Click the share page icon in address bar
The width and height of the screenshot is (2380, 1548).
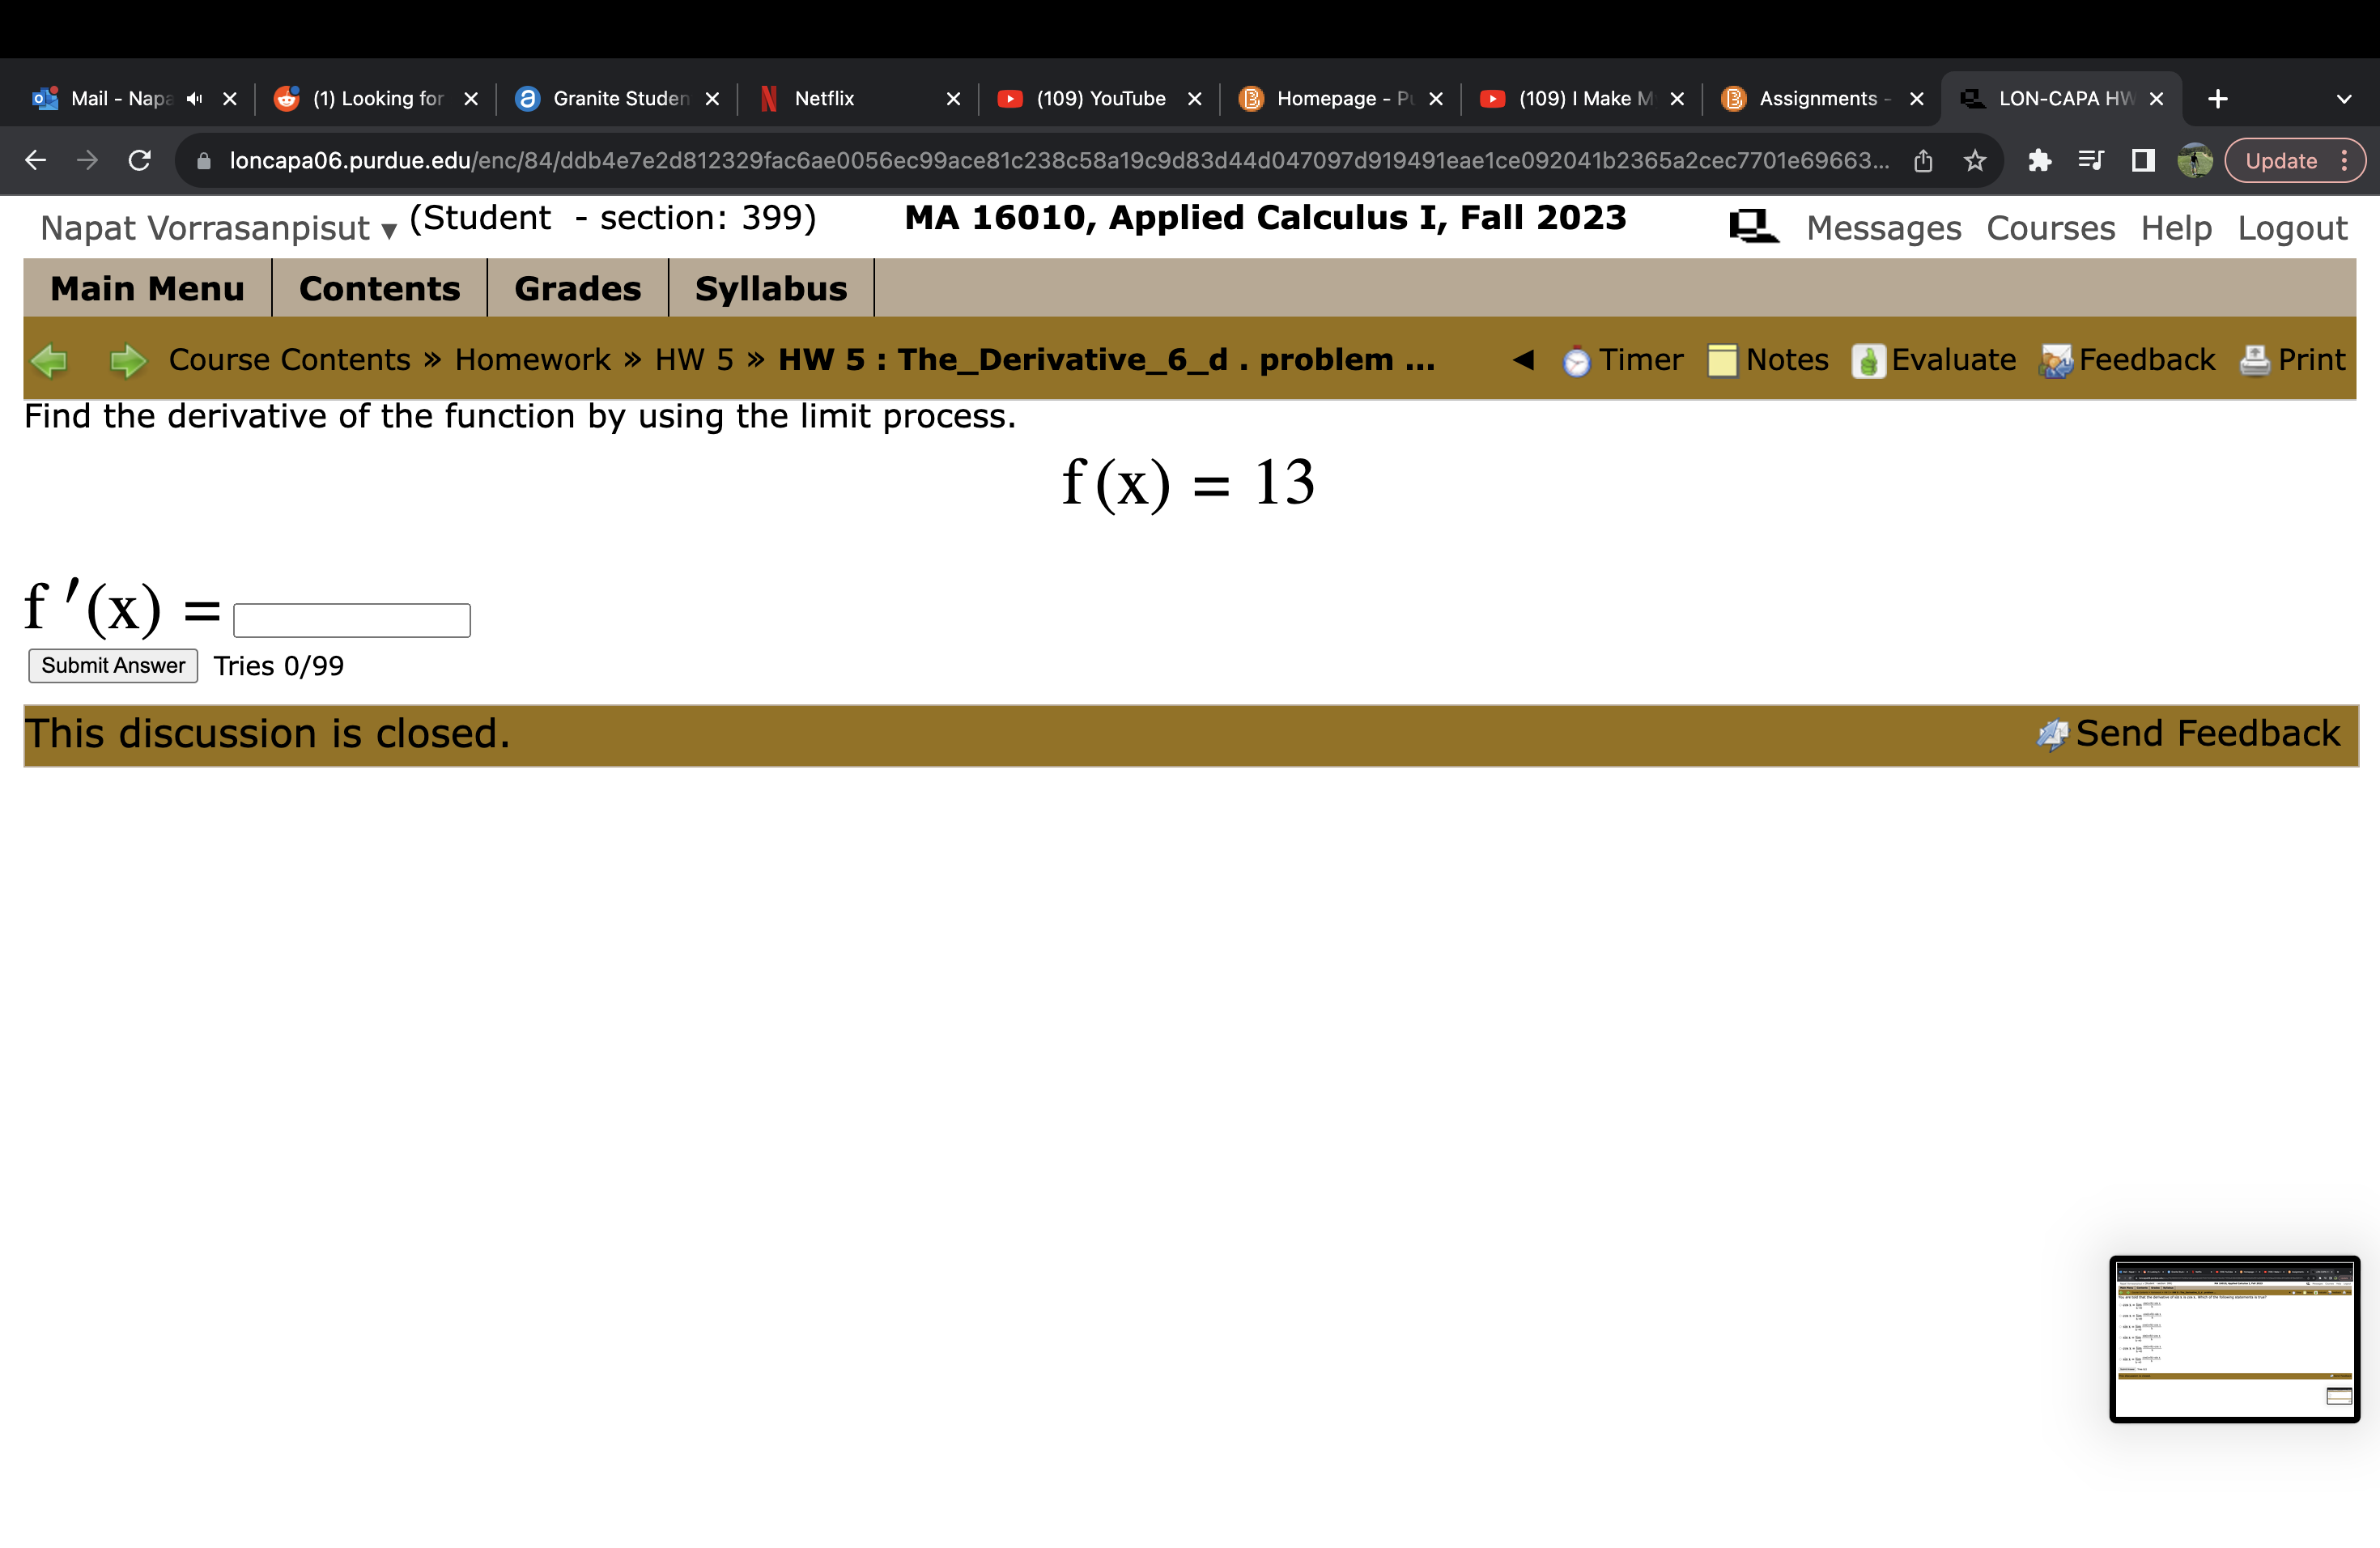pyautogui.click(x=1923, y=161)
